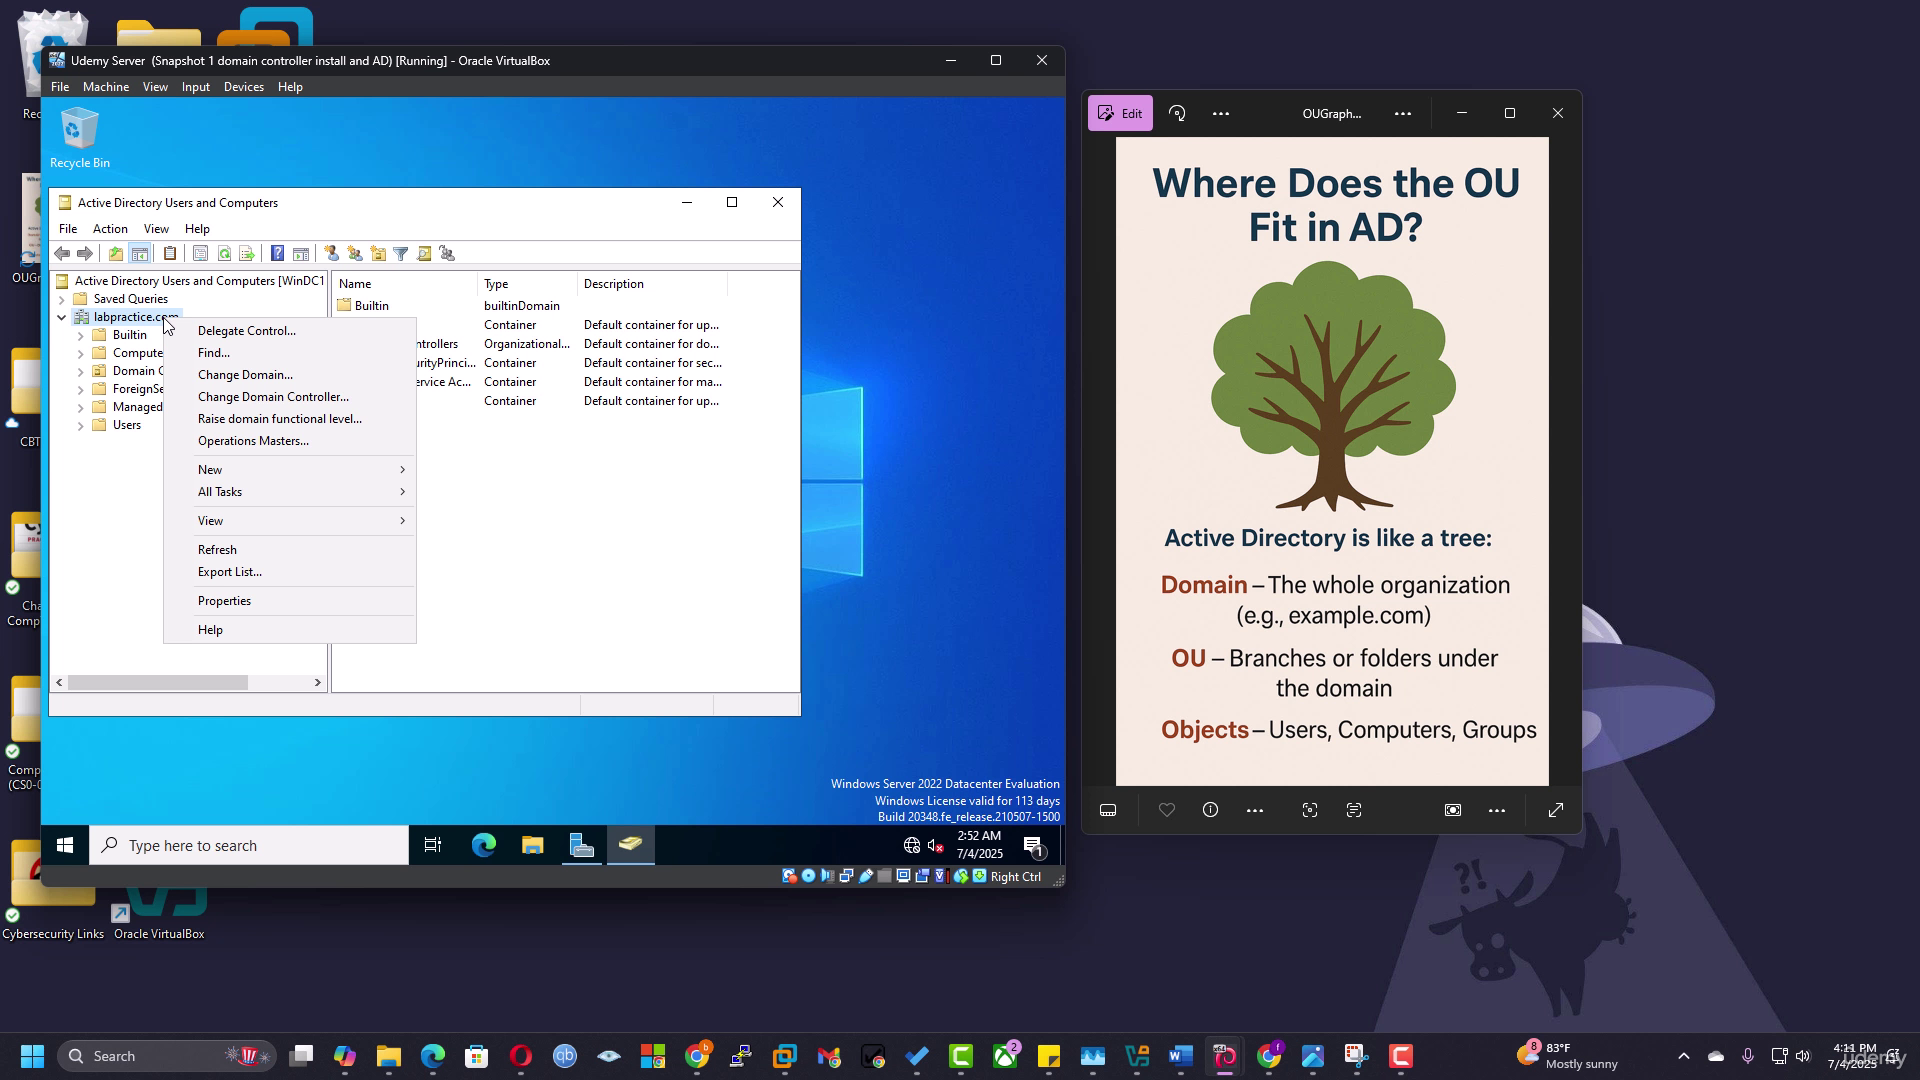Toggle the filmstrip view in photo viewer
The width and height of the screenshot is (1920, 1080).
pyautogui.click(x=1108, y=811)
